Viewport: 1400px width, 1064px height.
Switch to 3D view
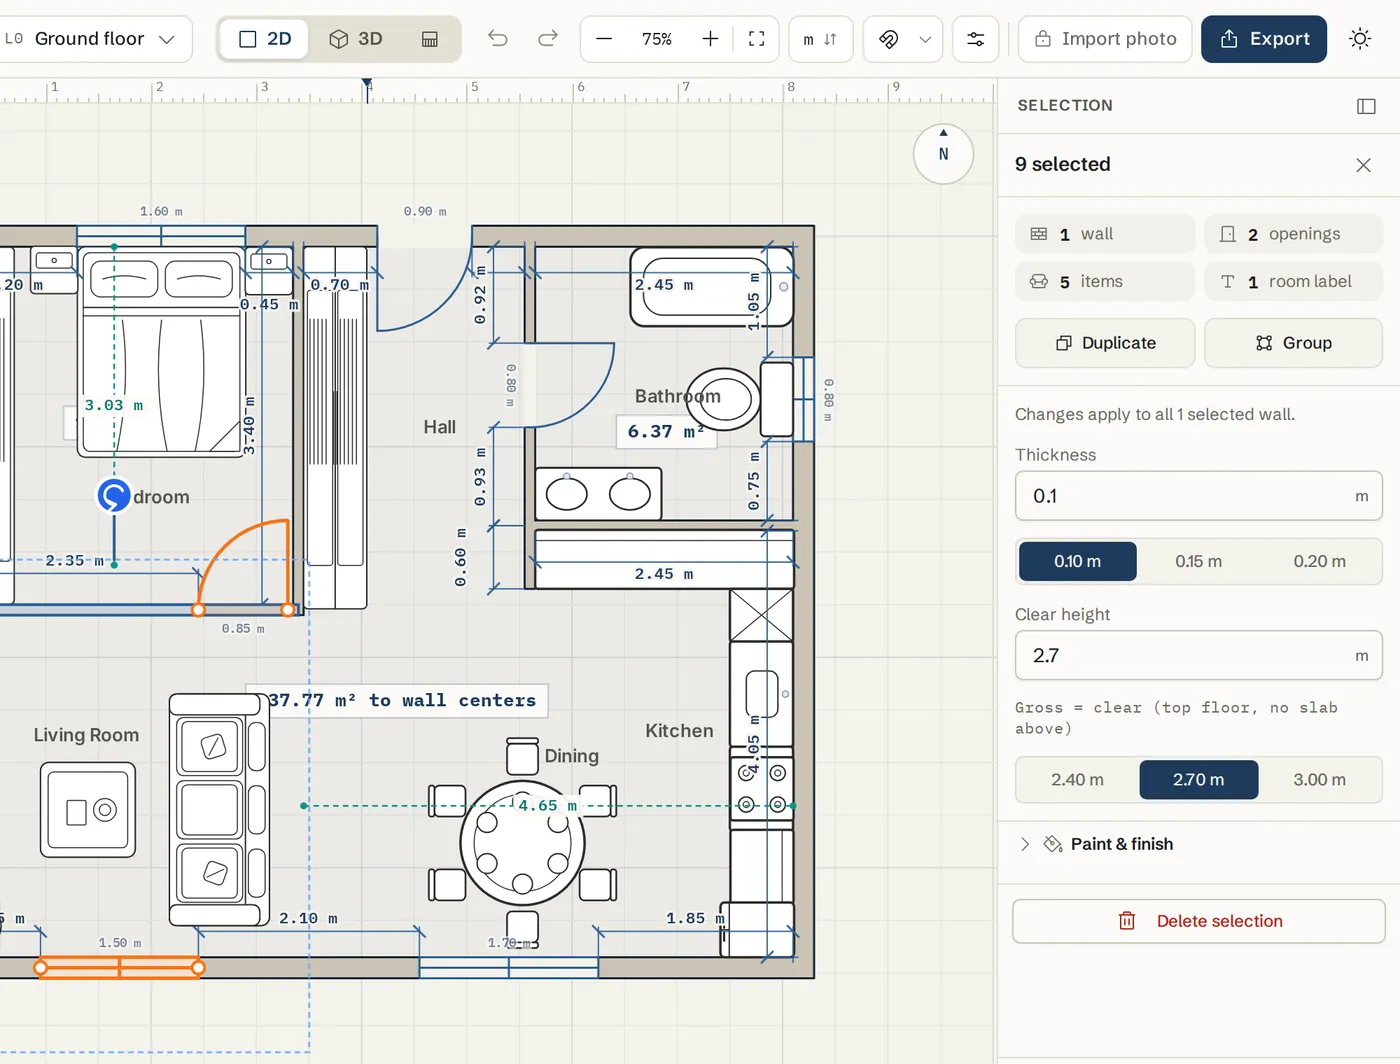(x=356, y=39)
